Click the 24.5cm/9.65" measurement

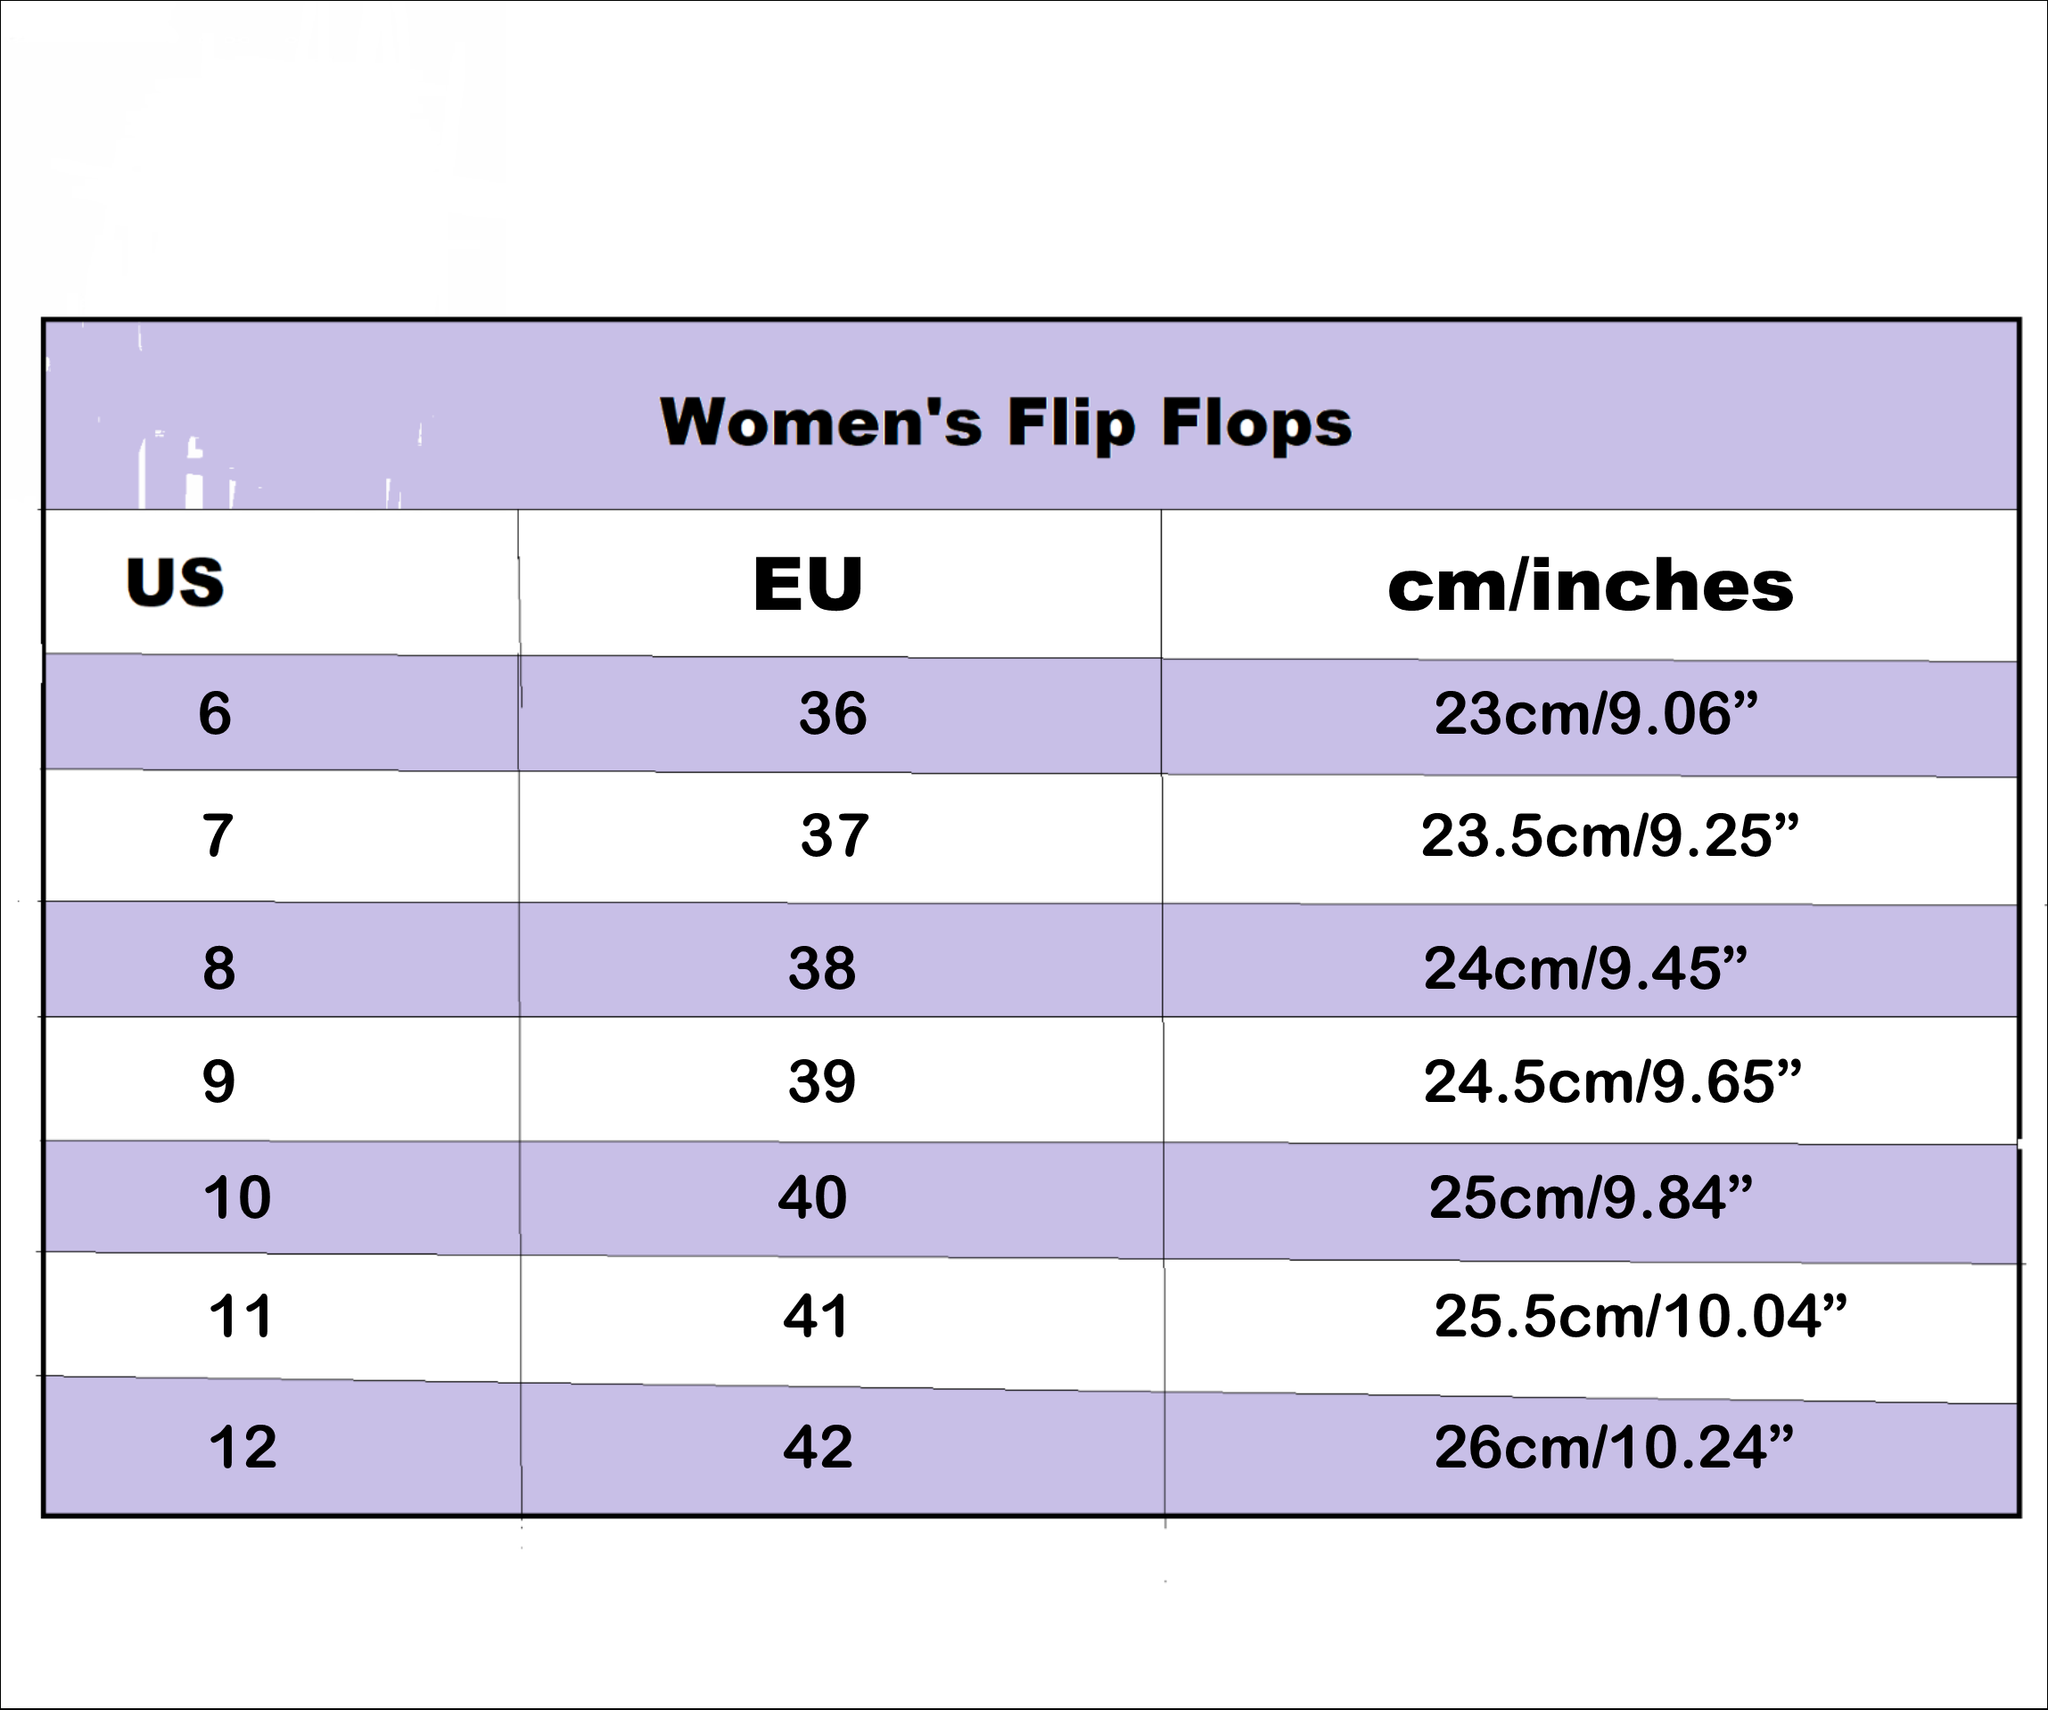pyautogui.click(x=1612, y=1082)
